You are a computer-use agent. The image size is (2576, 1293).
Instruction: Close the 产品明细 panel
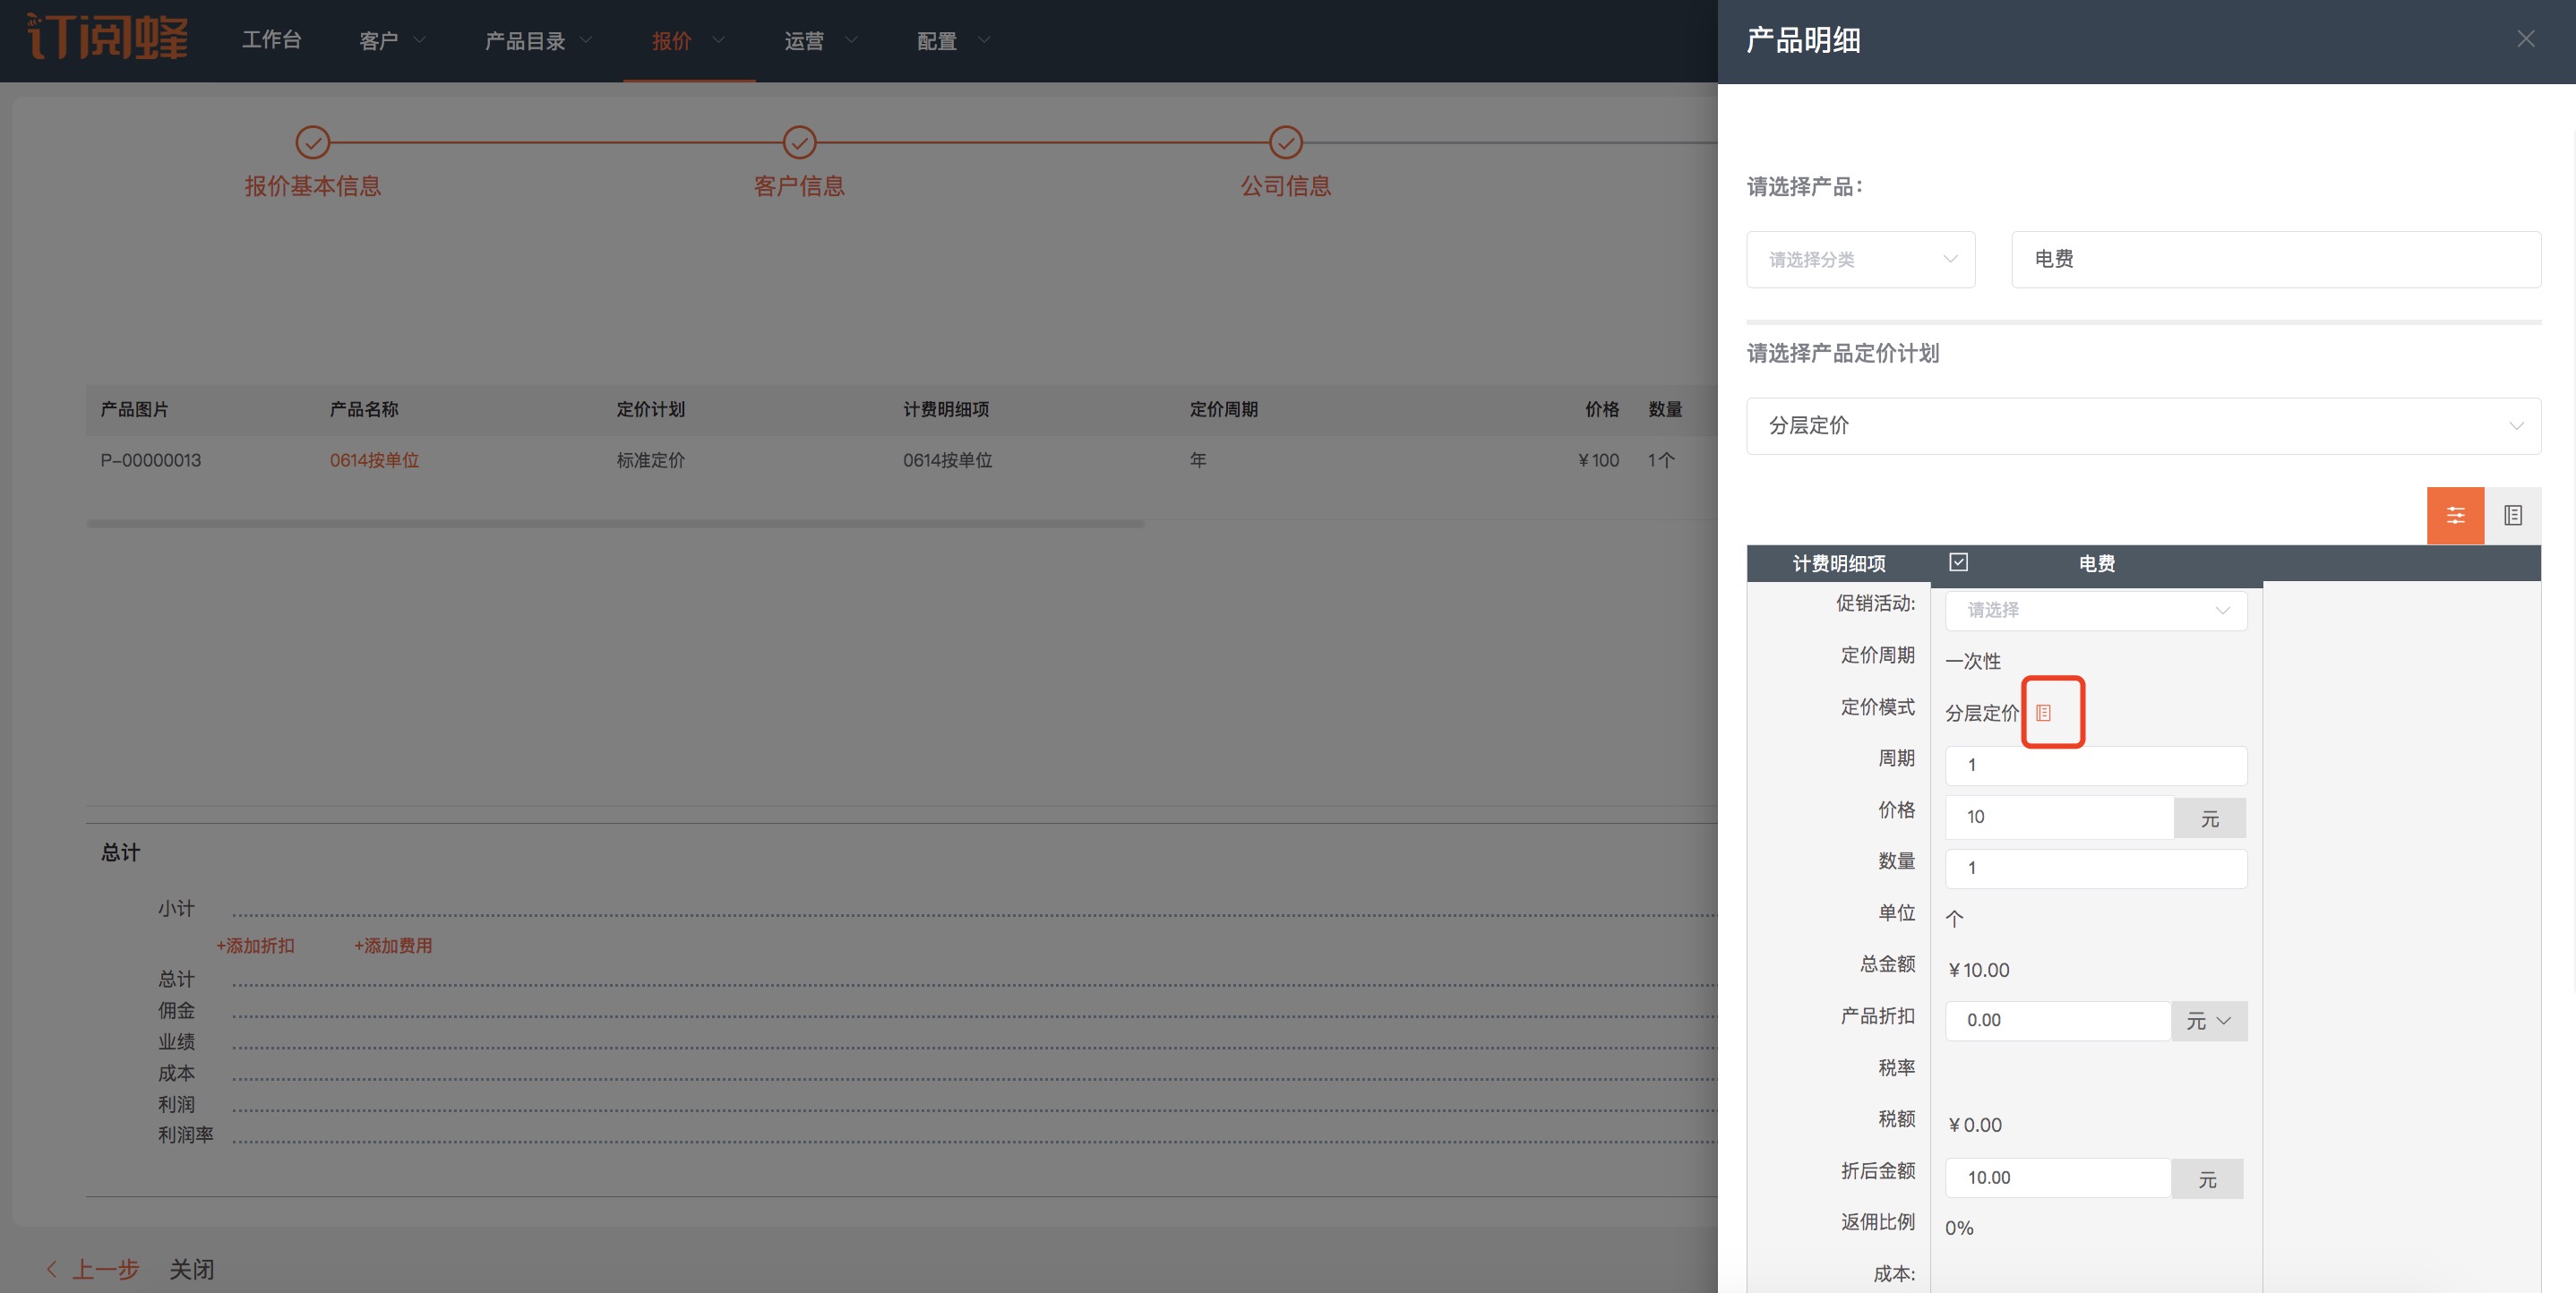2525,39
